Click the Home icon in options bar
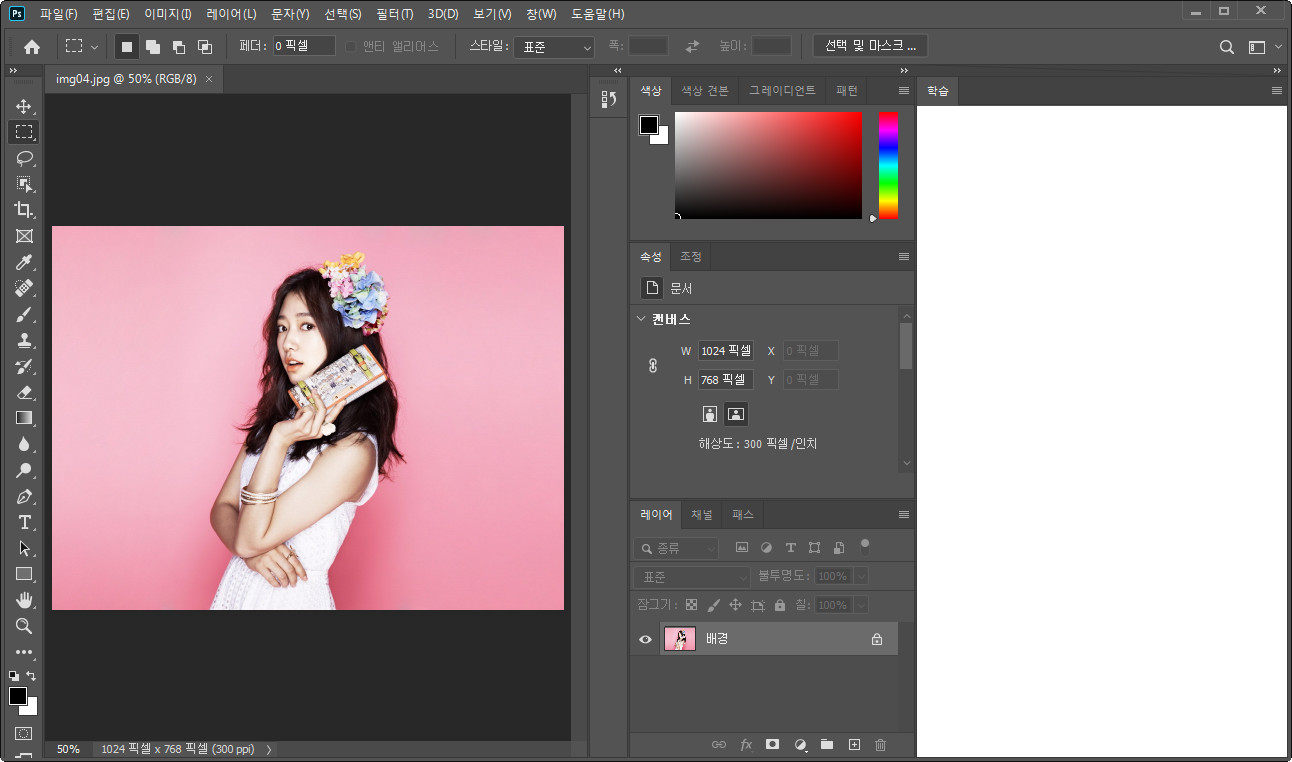The height and width of the screenshot is (762, 1292). pos(32,46)
